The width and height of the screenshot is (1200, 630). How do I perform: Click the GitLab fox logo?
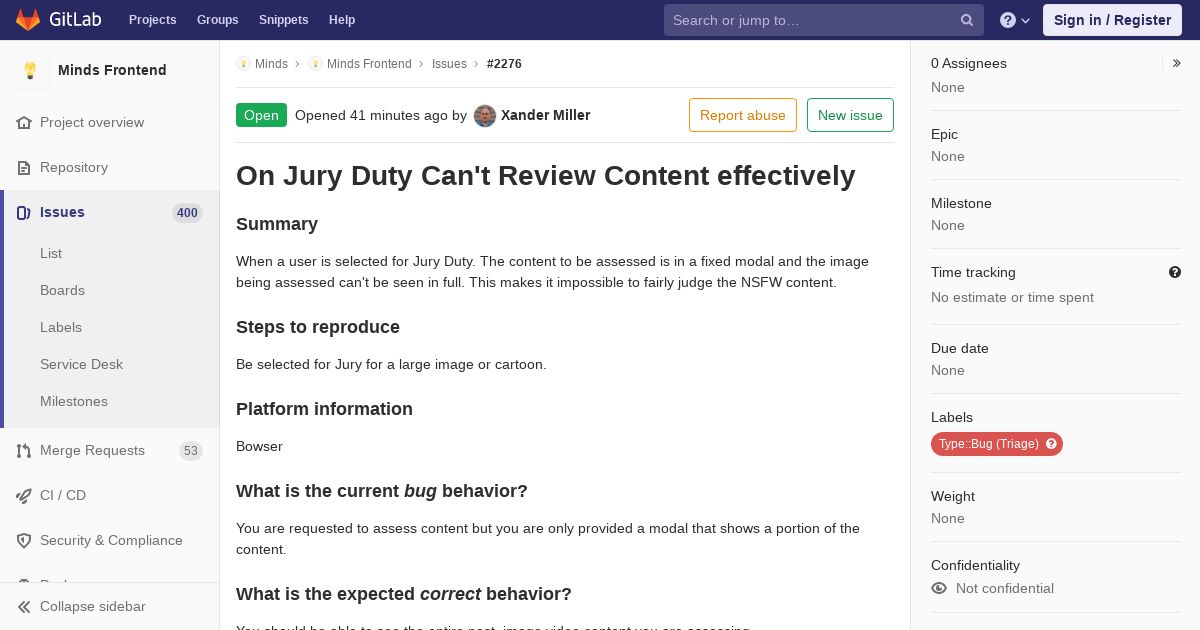pyautogui.click(x=28, y=19)
